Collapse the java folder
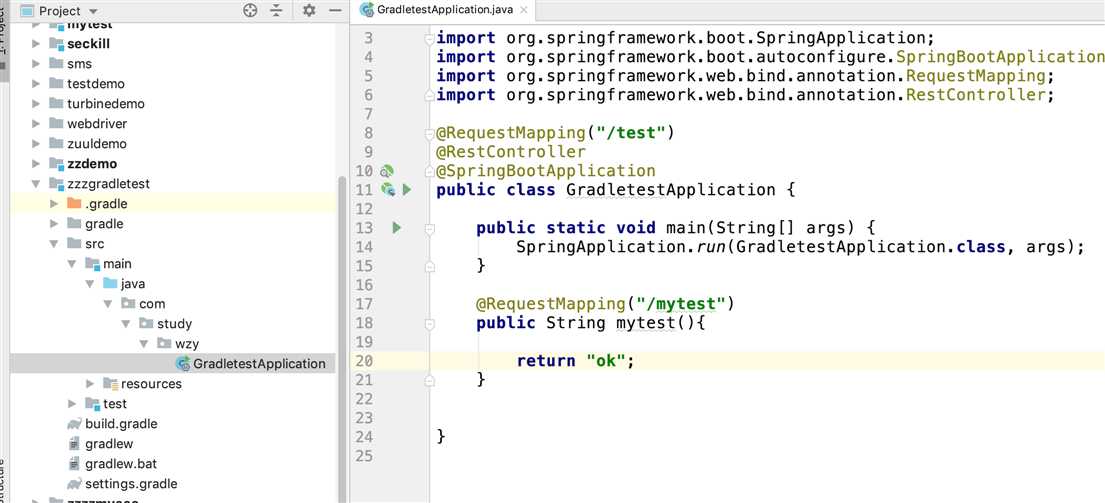 point(89,283)
